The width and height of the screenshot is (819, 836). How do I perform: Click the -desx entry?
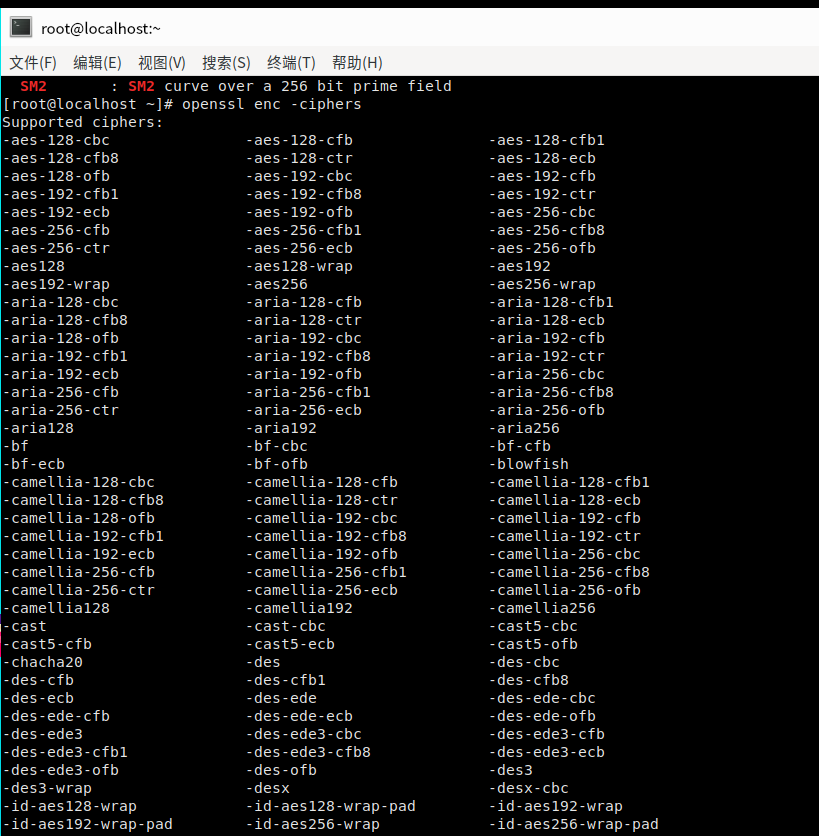(x=268, y=789)
